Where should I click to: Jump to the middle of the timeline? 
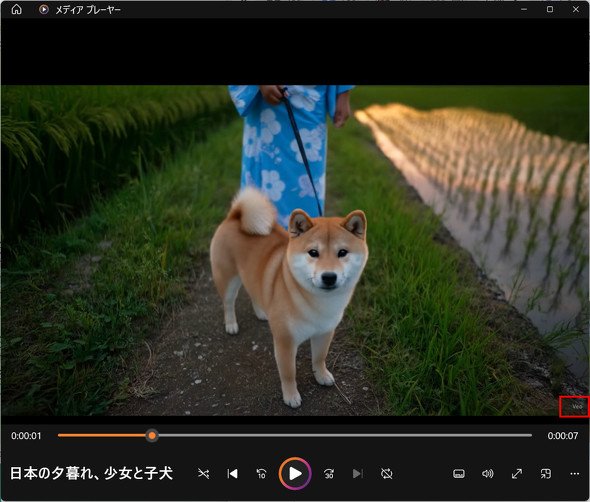pos(295,435)
